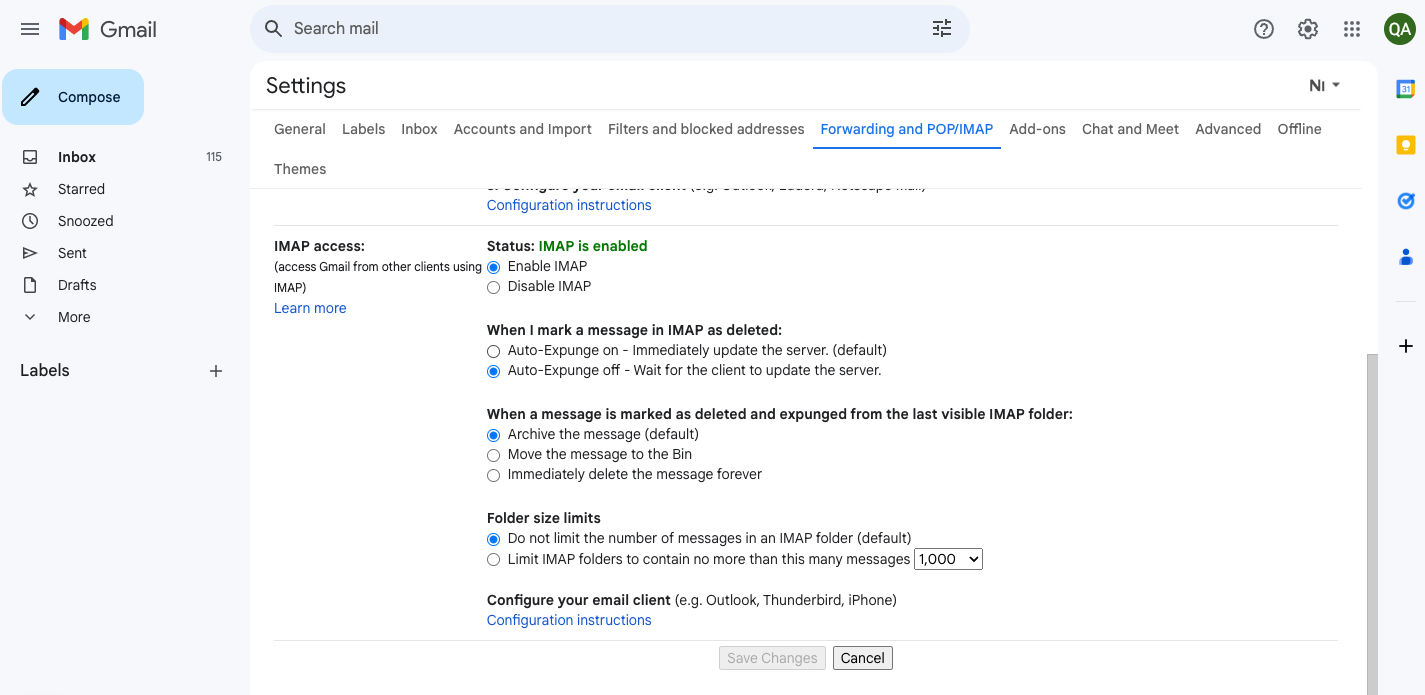1425x695 pixels.
Task: Expand the More item in sidebar
Action: point(74,317)
